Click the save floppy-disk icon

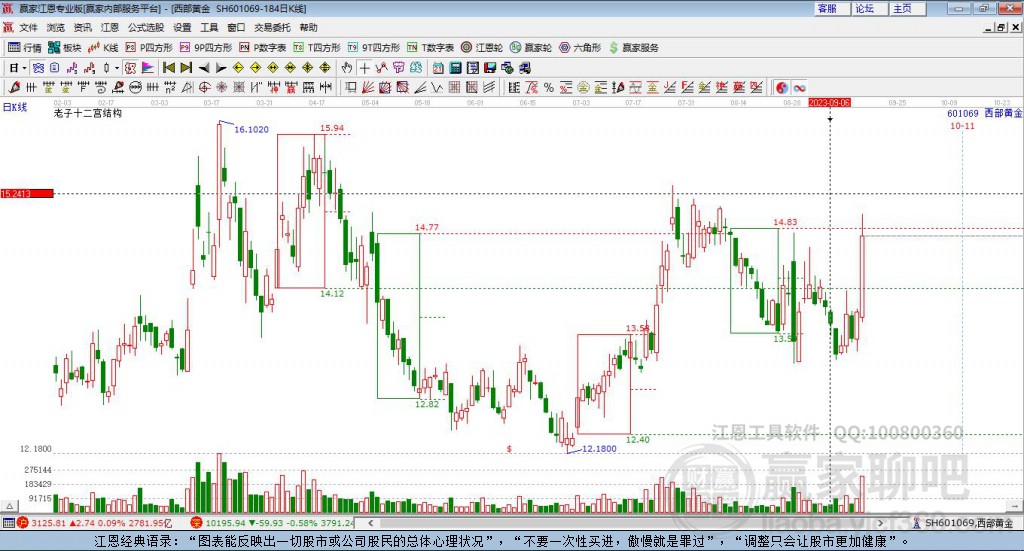pos(490,68)
